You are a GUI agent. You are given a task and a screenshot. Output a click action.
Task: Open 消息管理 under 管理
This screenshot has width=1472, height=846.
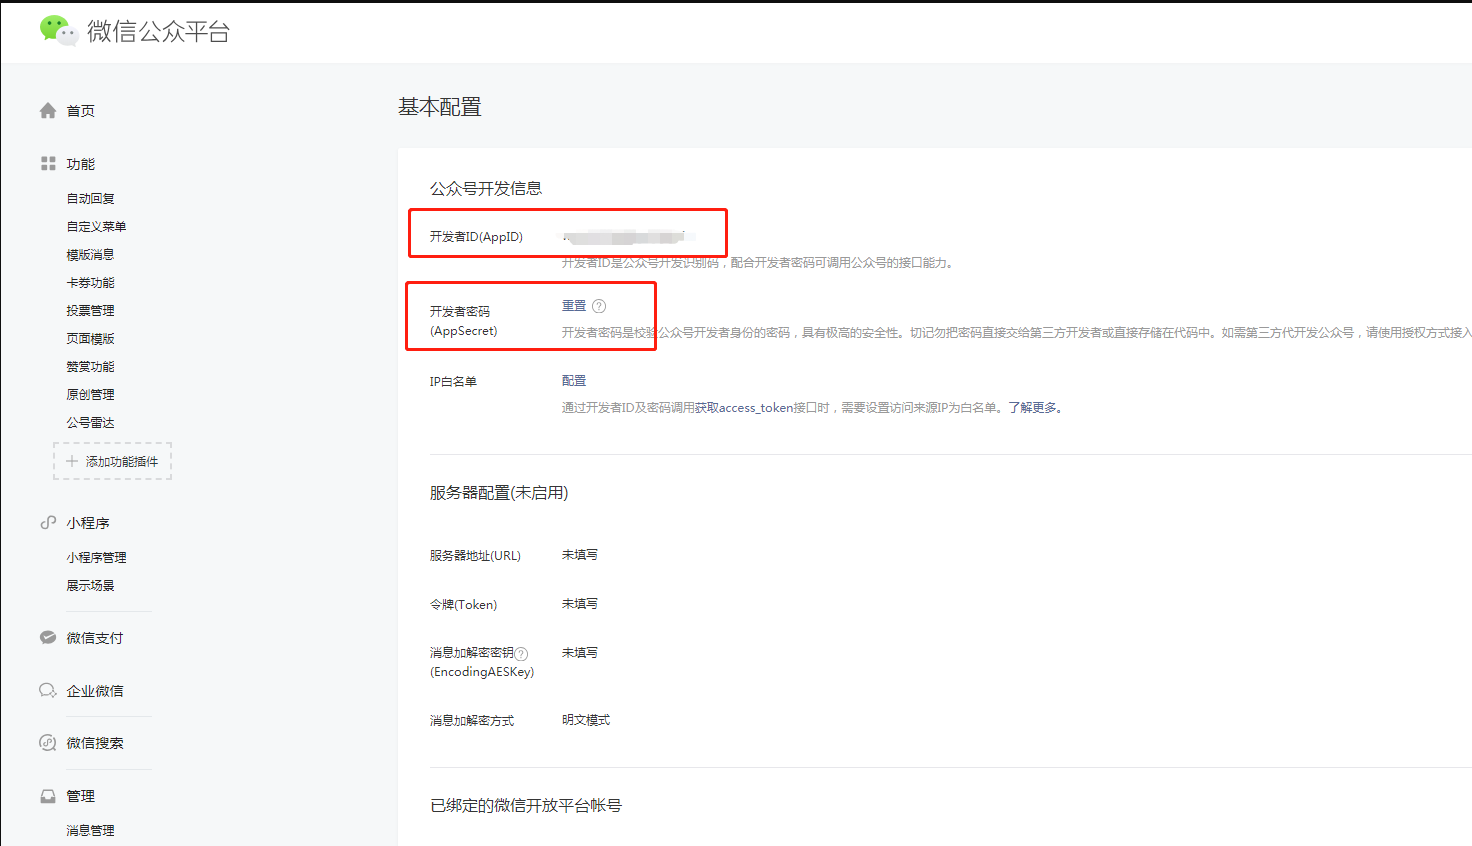(91, 831)
